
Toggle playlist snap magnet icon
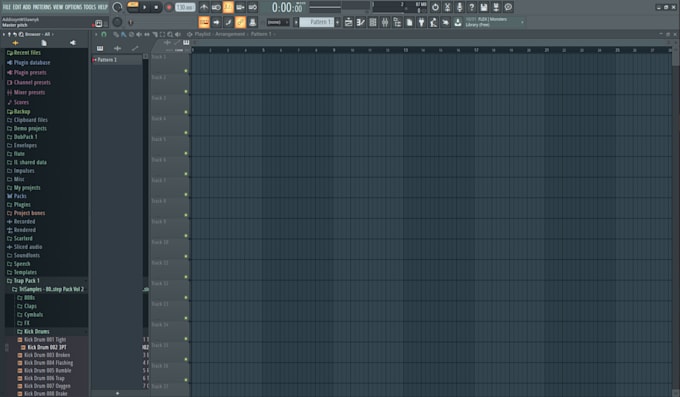104,34
